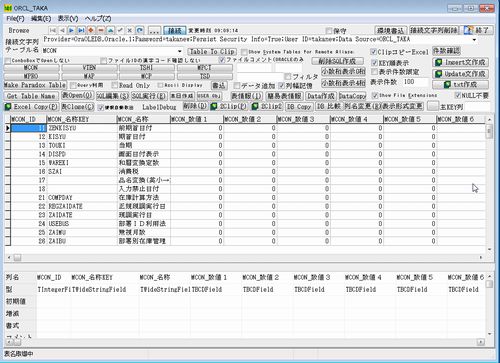Delete record using the minus icon
This screenshot has width=500, height=363.
(x=100, y=30)
